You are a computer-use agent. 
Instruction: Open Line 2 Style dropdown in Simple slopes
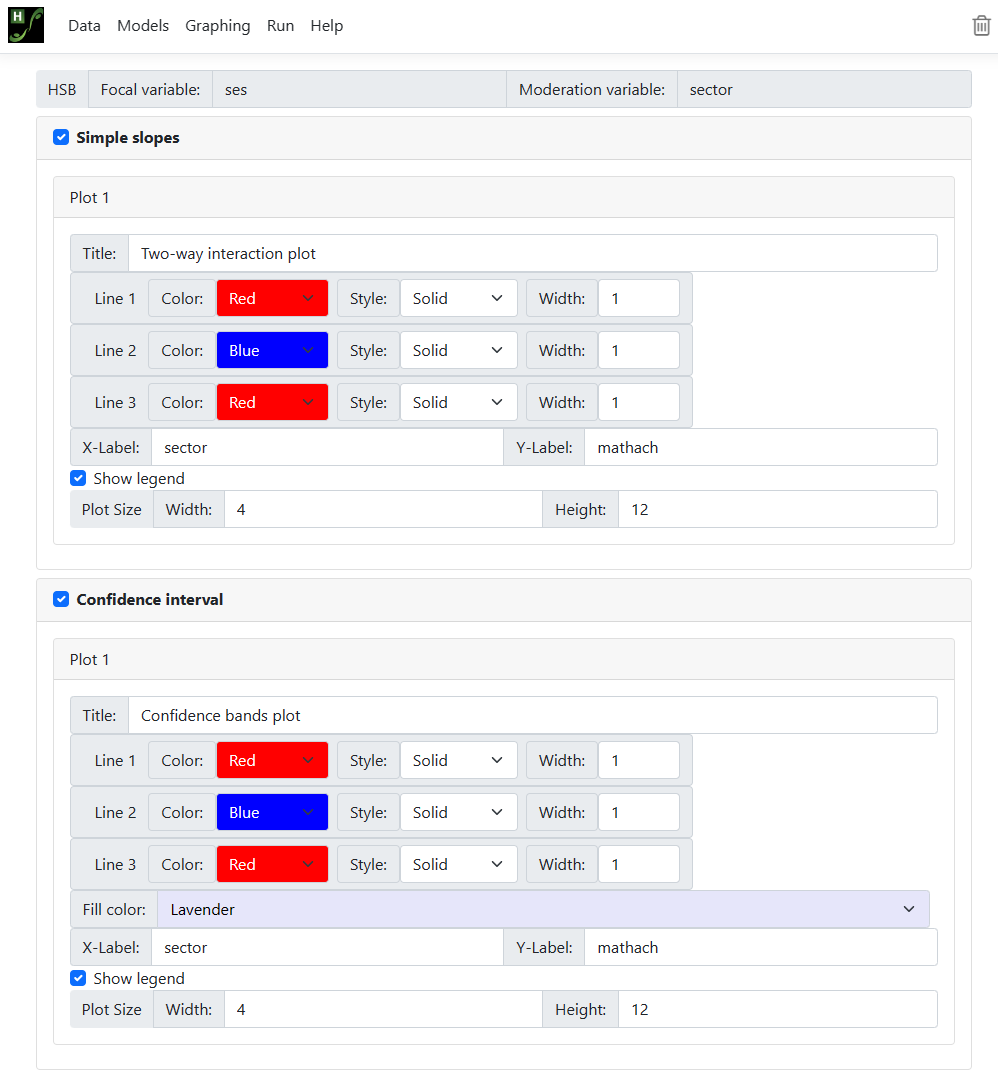[458, 351]
